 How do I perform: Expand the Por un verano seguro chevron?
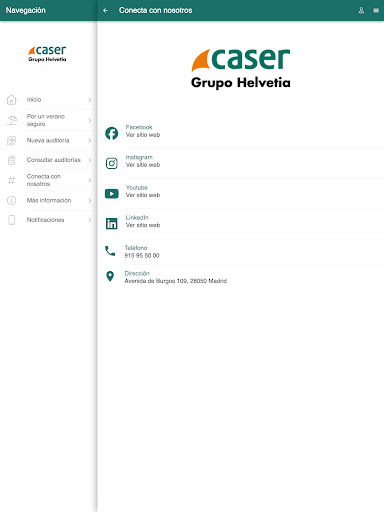(90, 120)
